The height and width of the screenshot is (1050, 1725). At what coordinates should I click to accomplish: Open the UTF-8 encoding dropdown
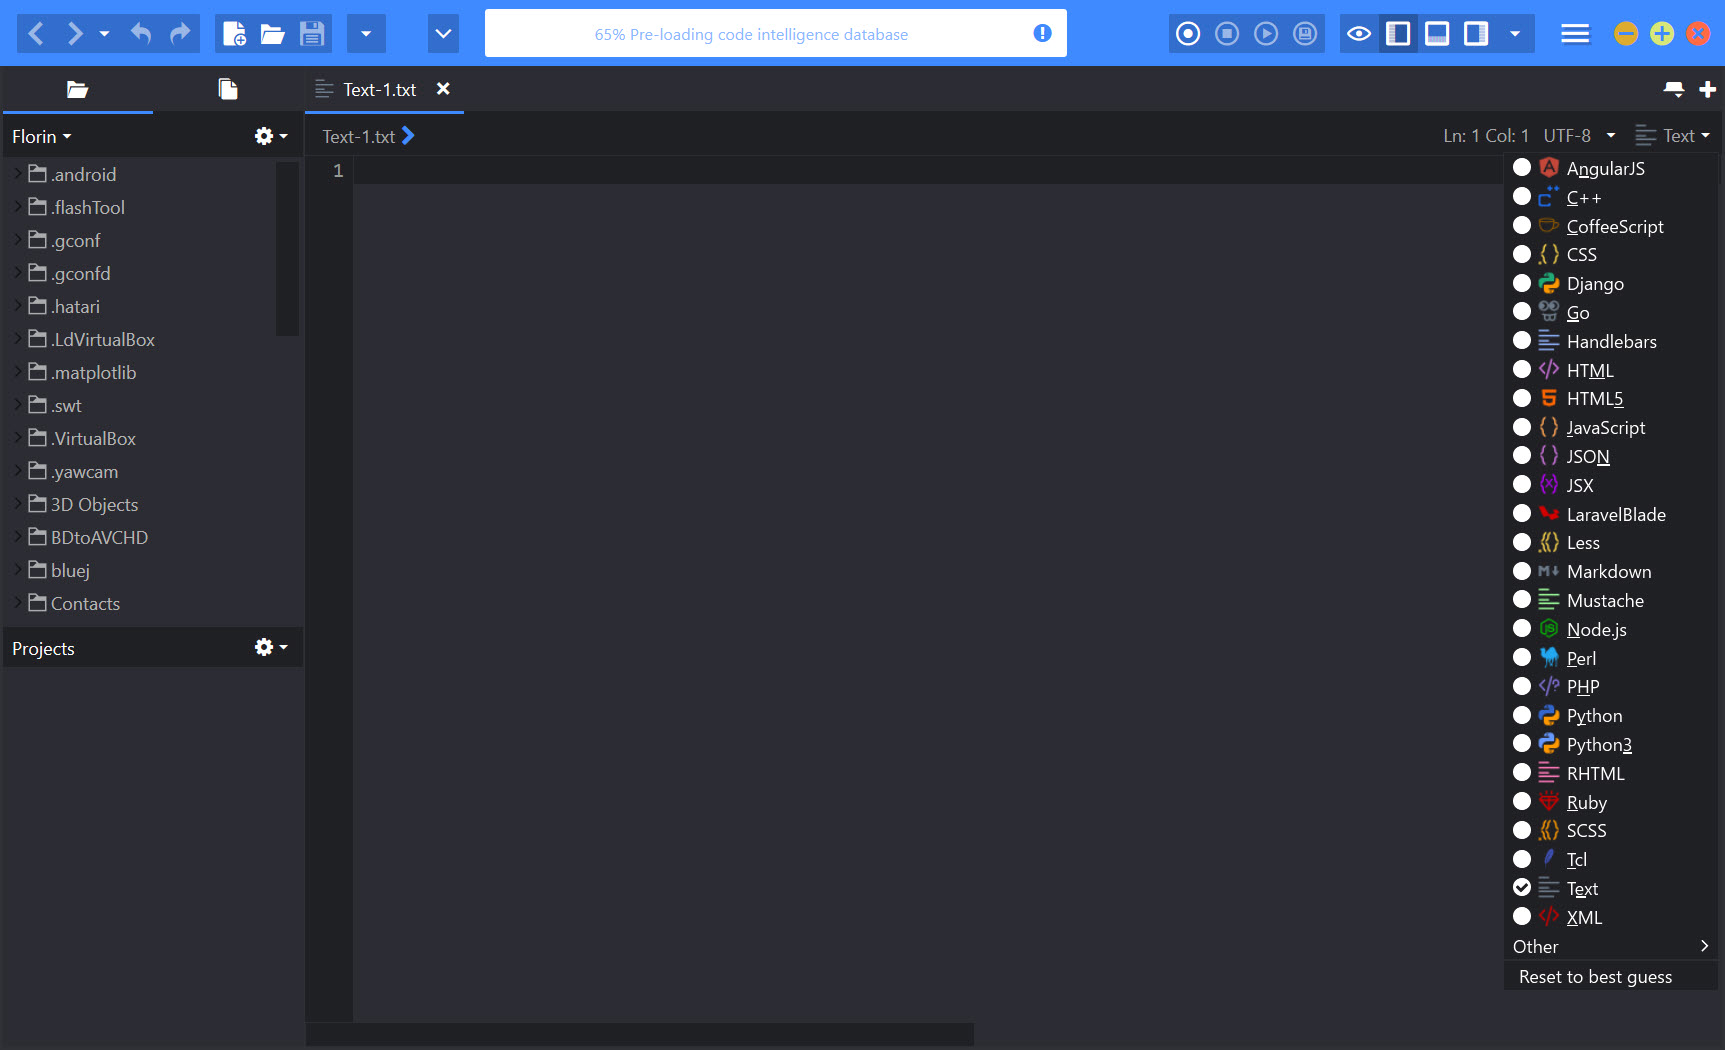coord(1579,136)
